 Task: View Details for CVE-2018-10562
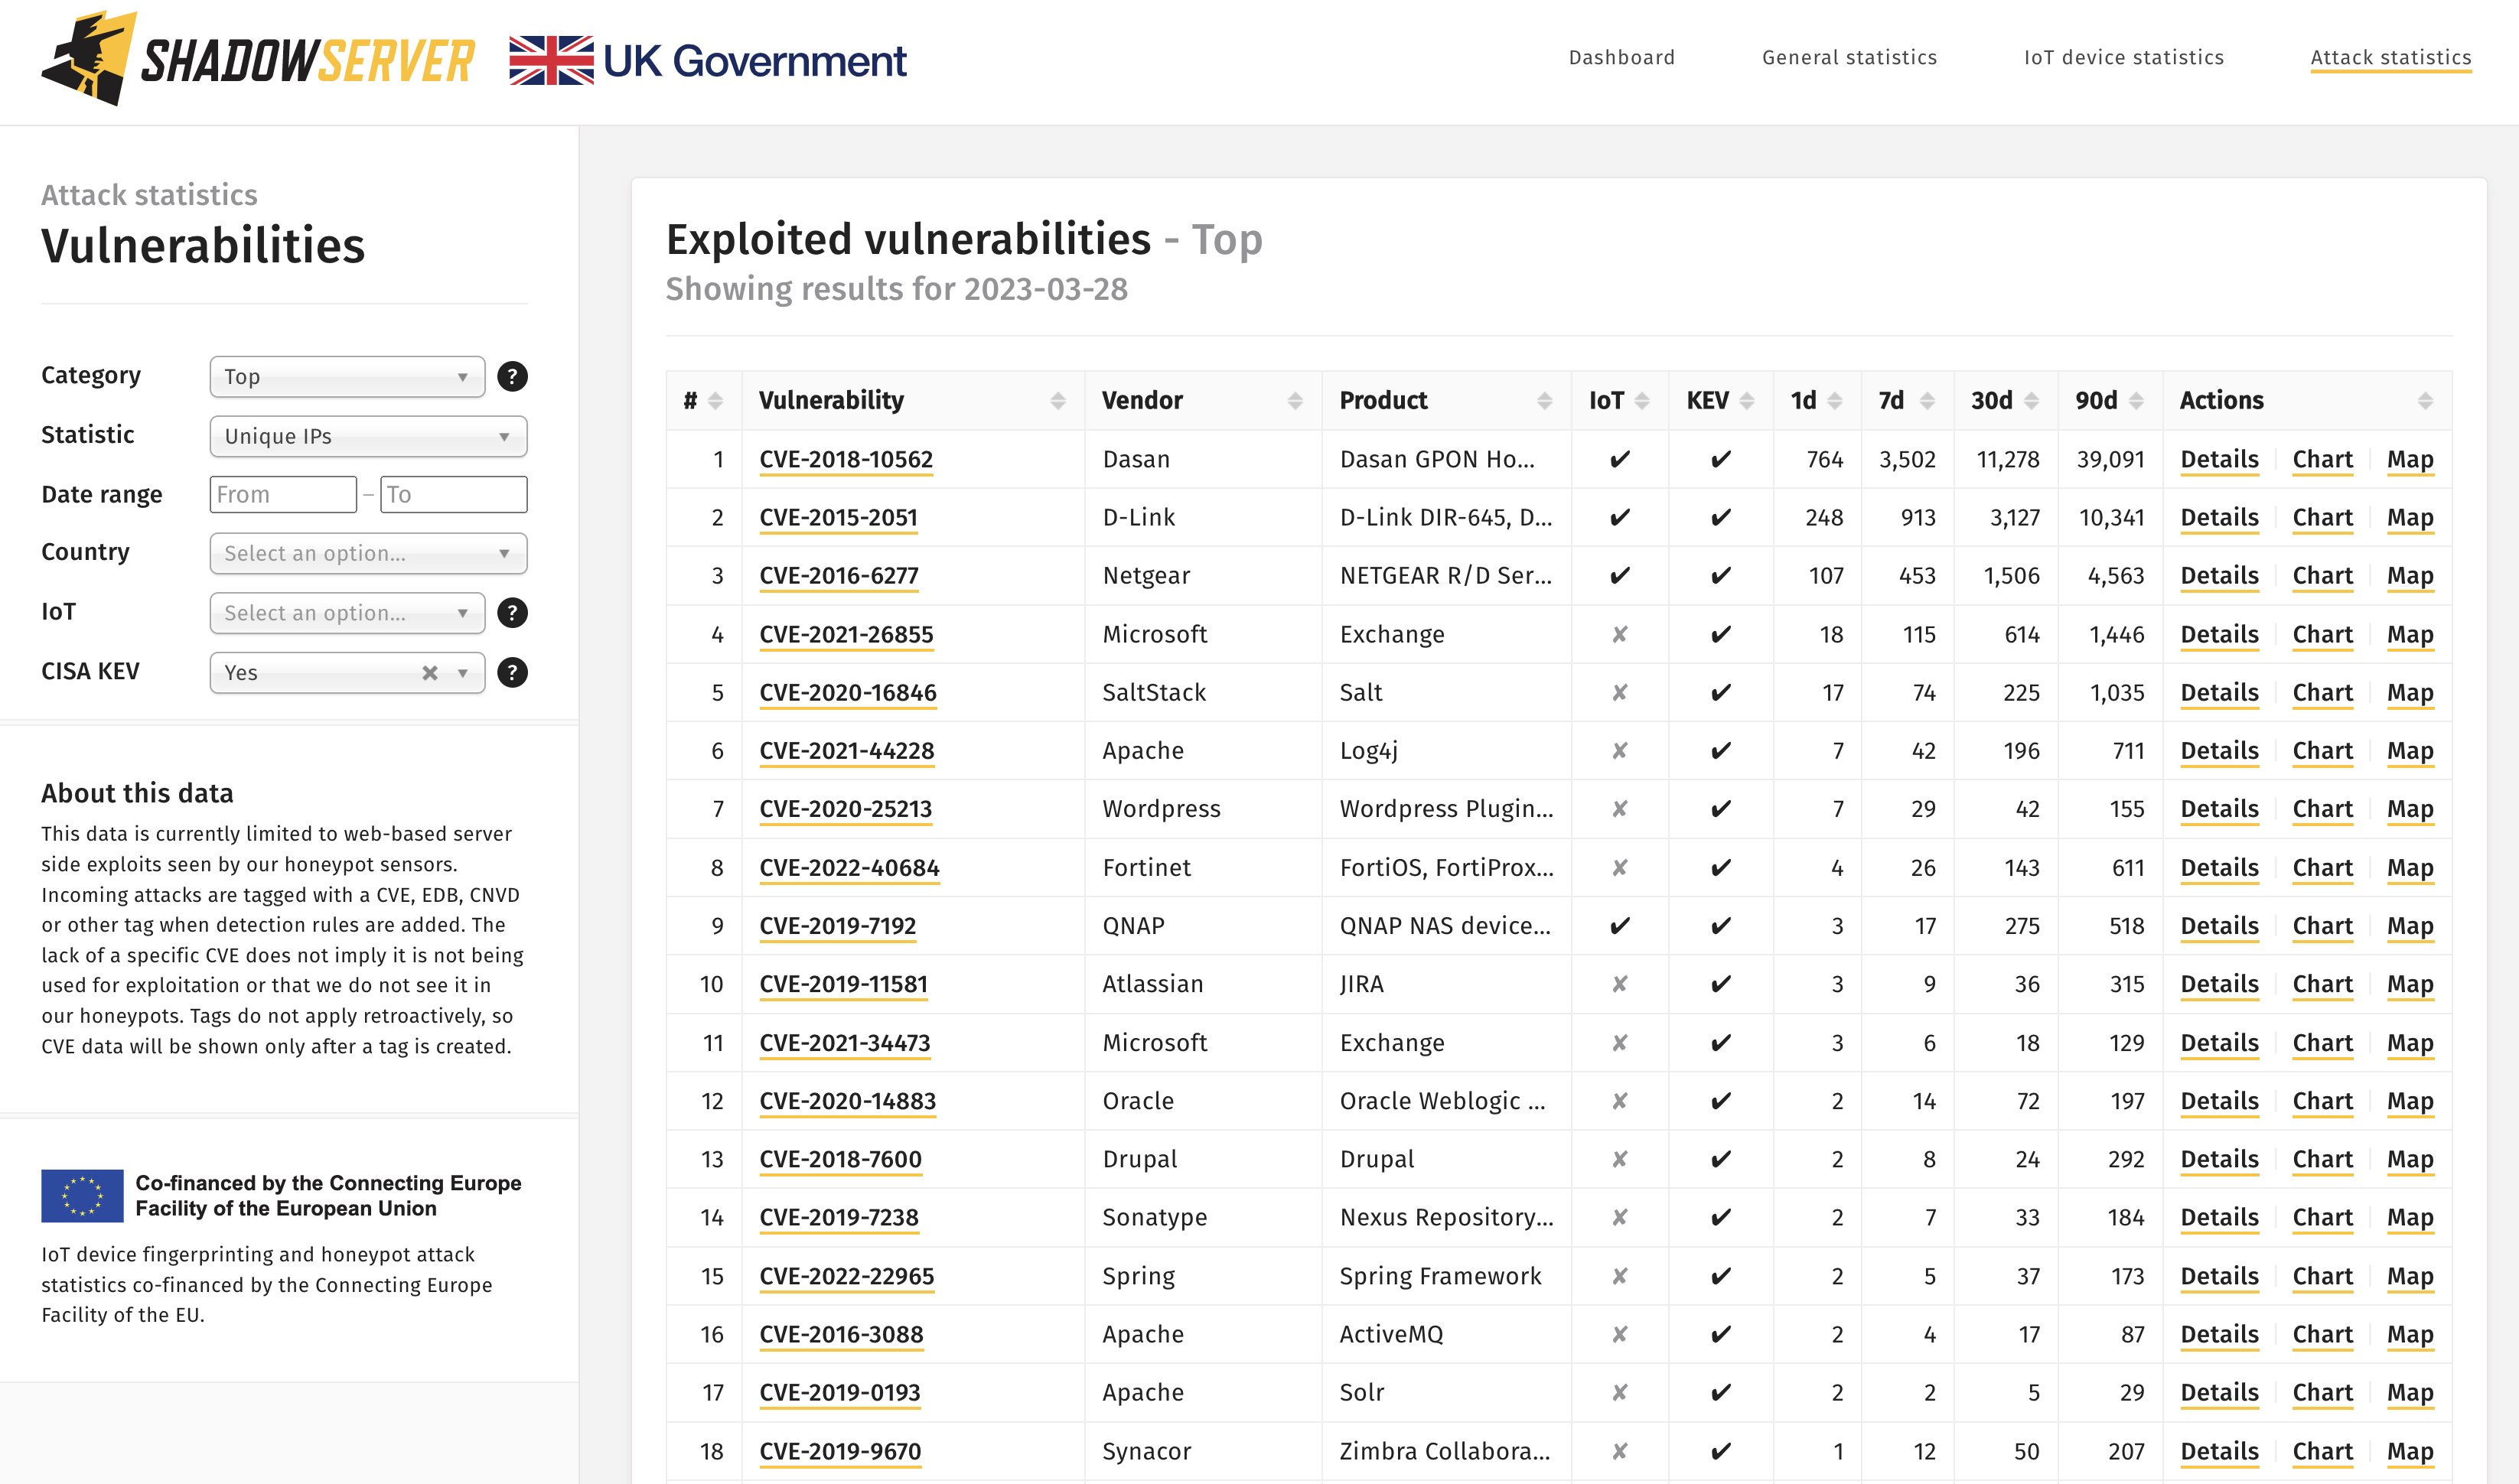[x=2219, y=459]
